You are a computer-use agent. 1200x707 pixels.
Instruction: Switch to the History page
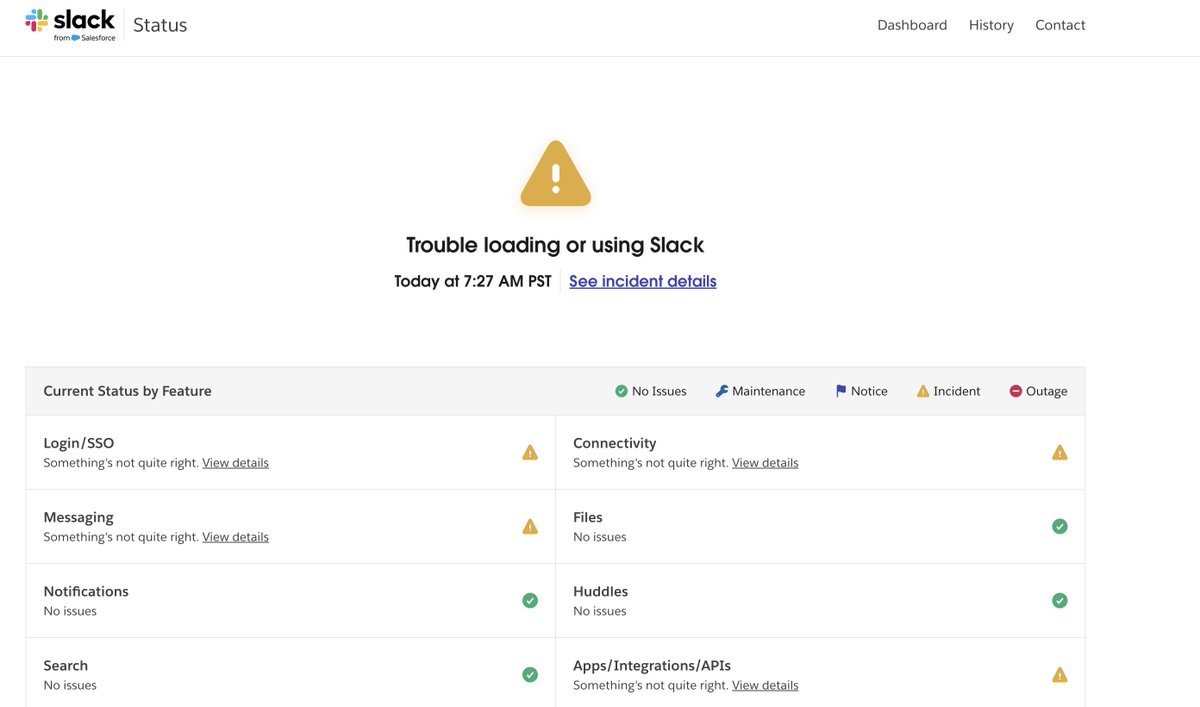[x=991, y=24]
